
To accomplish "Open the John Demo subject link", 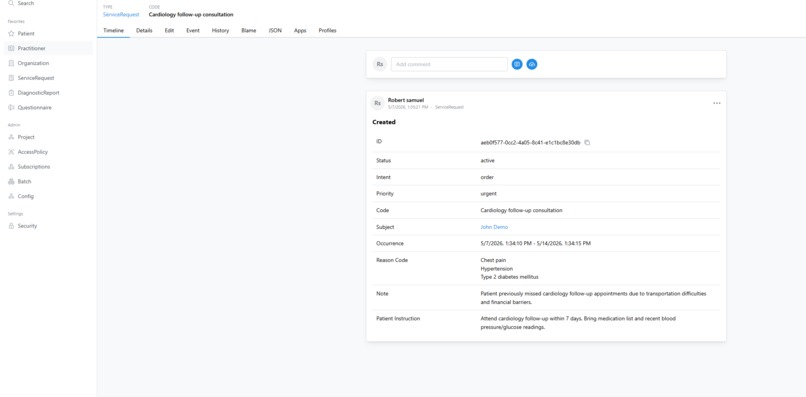I will [494, 227].
